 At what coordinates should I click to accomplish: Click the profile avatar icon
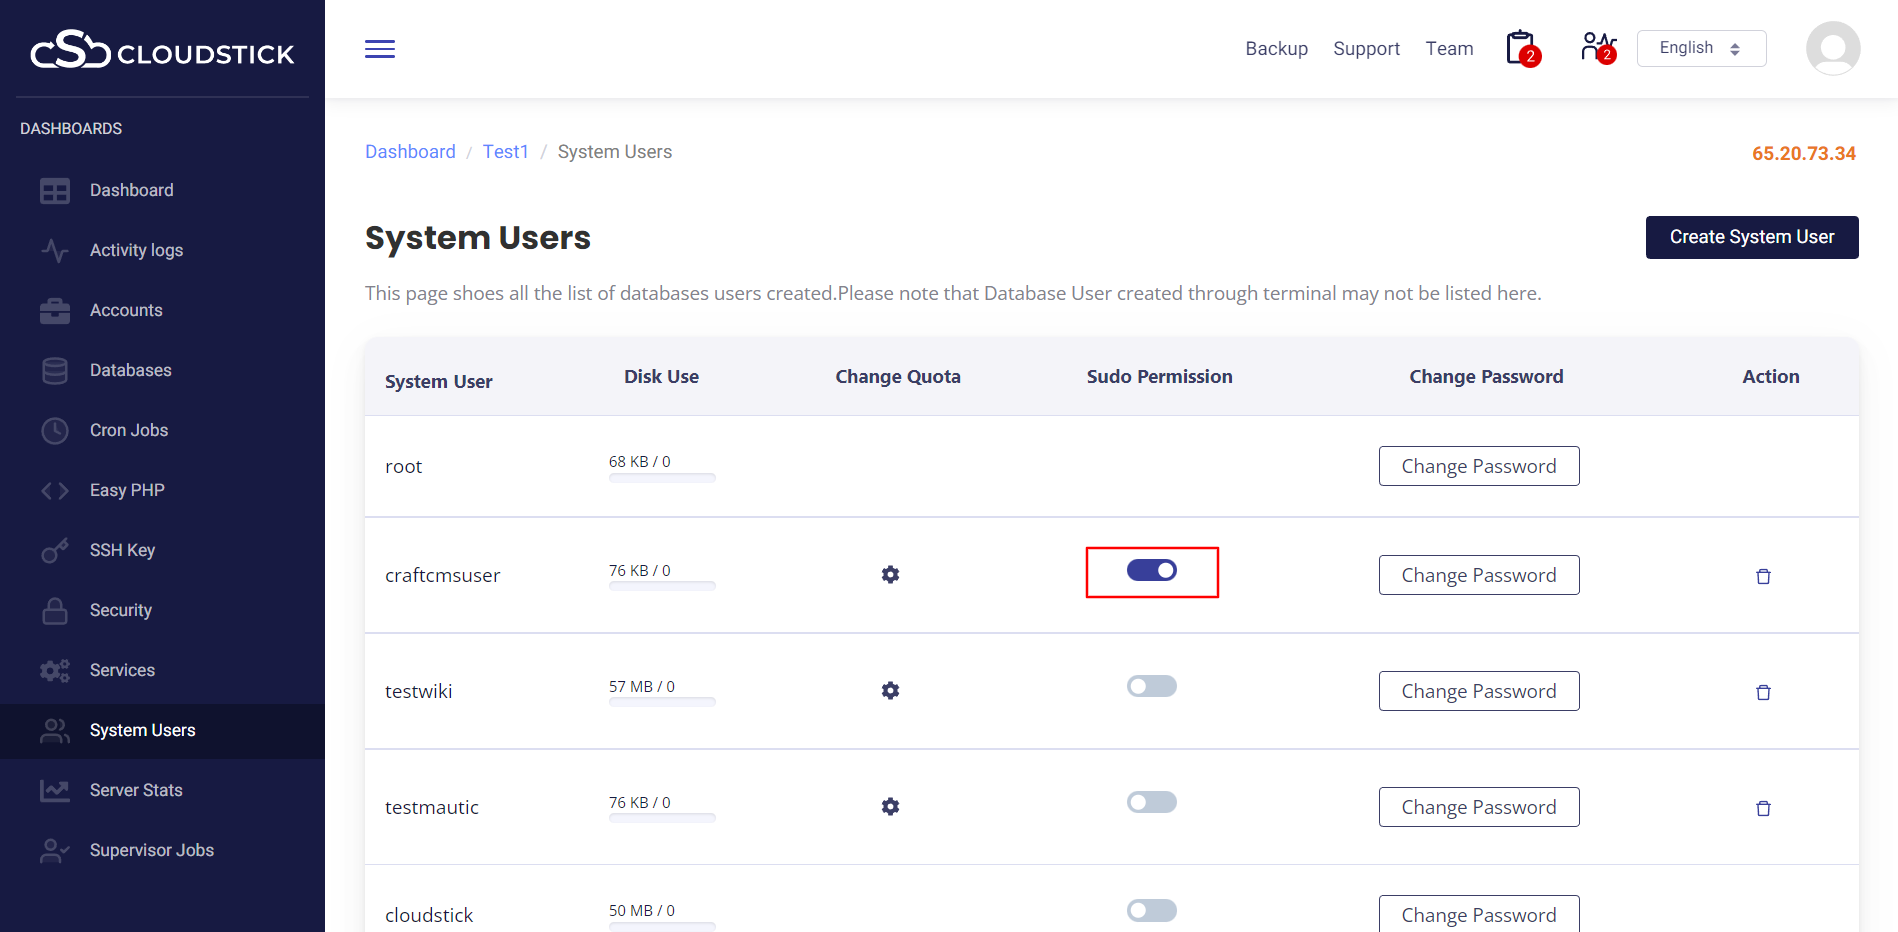1832,48
